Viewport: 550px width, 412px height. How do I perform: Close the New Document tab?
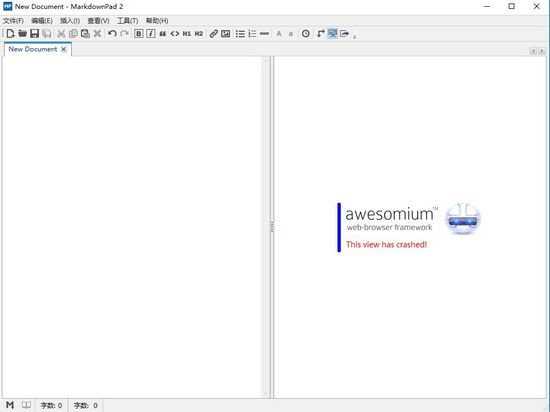coord(63,49)
